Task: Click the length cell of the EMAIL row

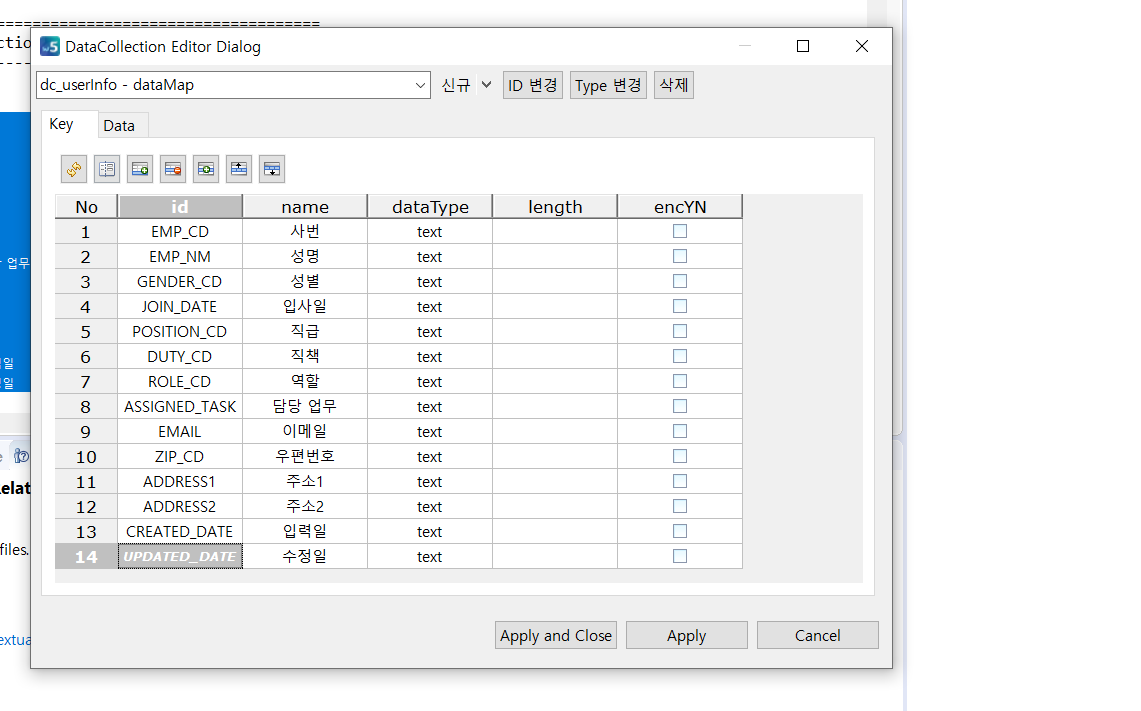Action: (555, 432)
